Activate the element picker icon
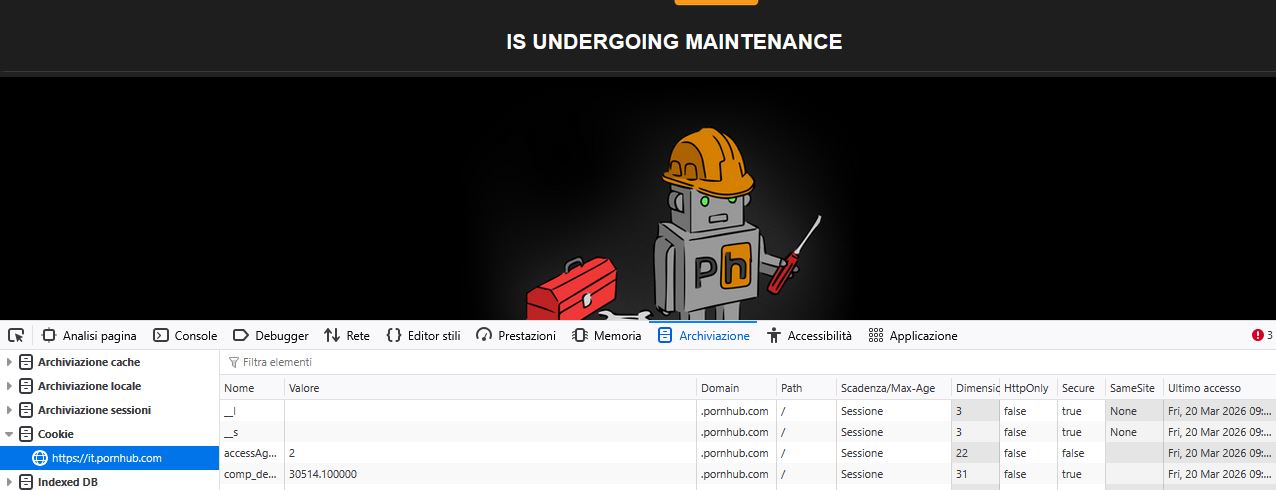This screenshot has width=1276, height=490. 15,335
